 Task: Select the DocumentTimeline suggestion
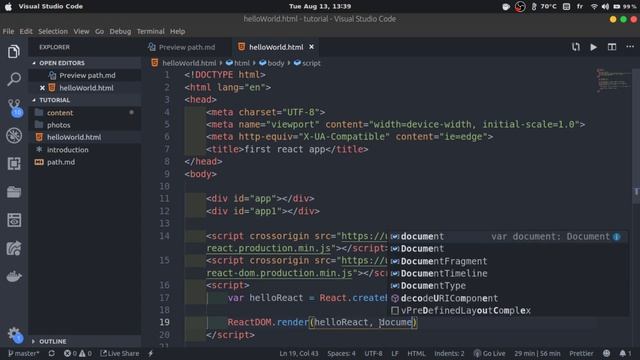click(x=508, y=273)
